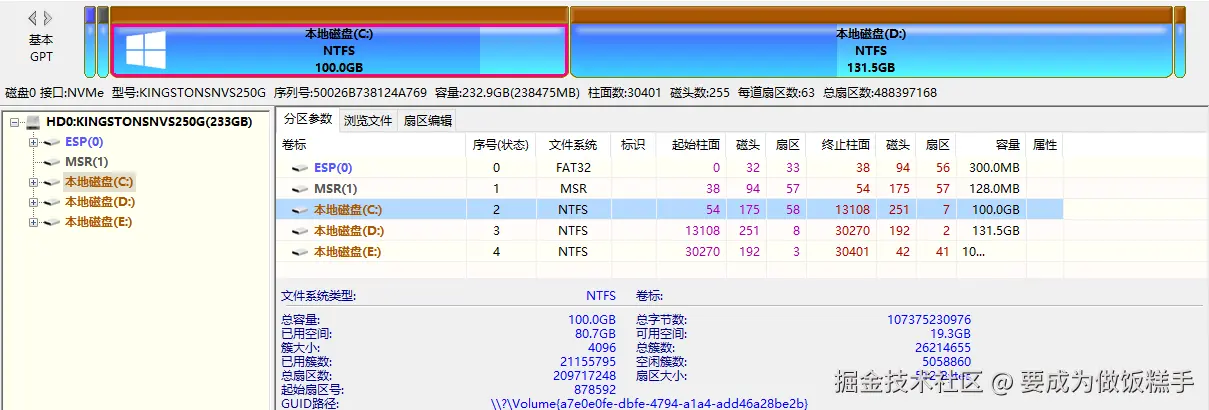Click 型号:KINGSTONSNVS250G in the disk info line
1209x410 pixels.
[x=189, y=93]
